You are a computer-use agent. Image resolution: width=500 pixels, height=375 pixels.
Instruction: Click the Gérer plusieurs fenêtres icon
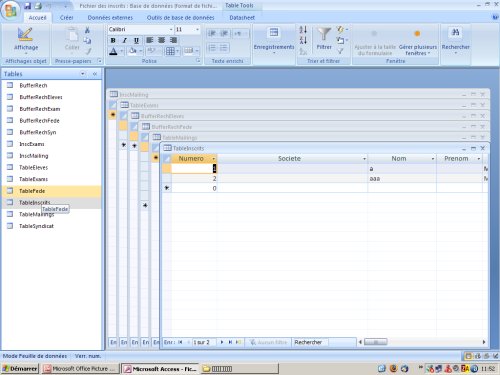[417, 34]
